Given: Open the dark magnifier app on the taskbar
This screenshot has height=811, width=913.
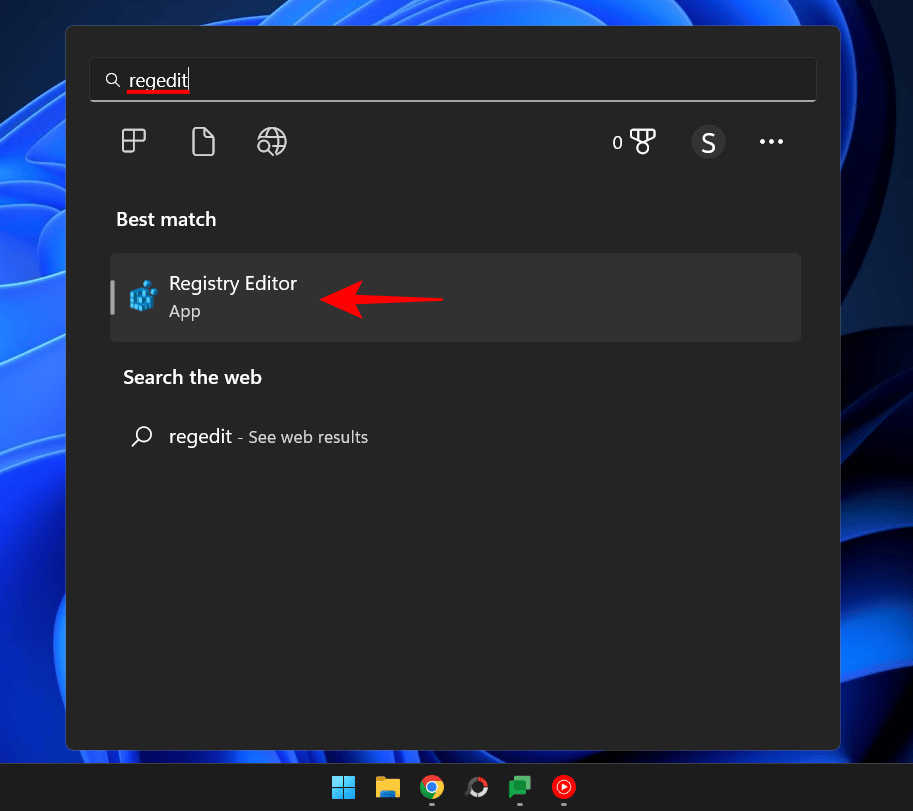Looking at the screenshot, I should pos(475,788).
